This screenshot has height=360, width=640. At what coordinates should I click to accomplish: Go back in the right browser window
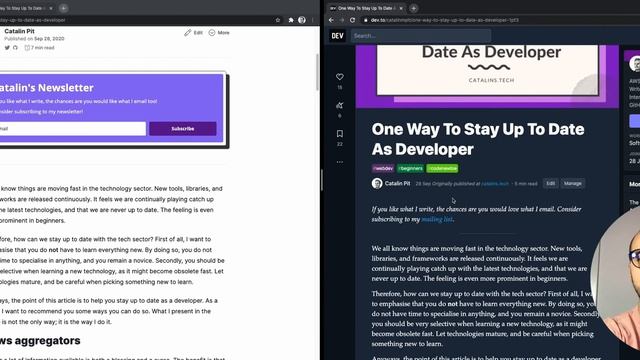(x=331, y=20)
